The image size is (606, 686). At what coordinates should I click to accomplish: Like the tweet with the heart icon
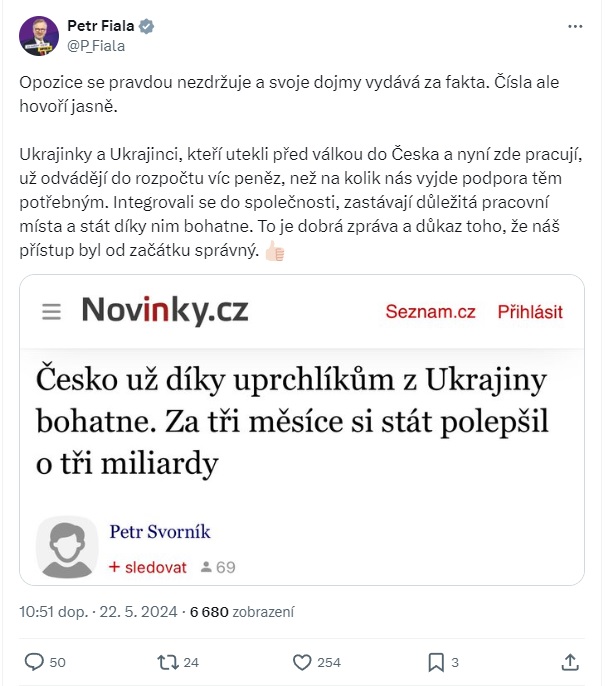click(302, 662)
